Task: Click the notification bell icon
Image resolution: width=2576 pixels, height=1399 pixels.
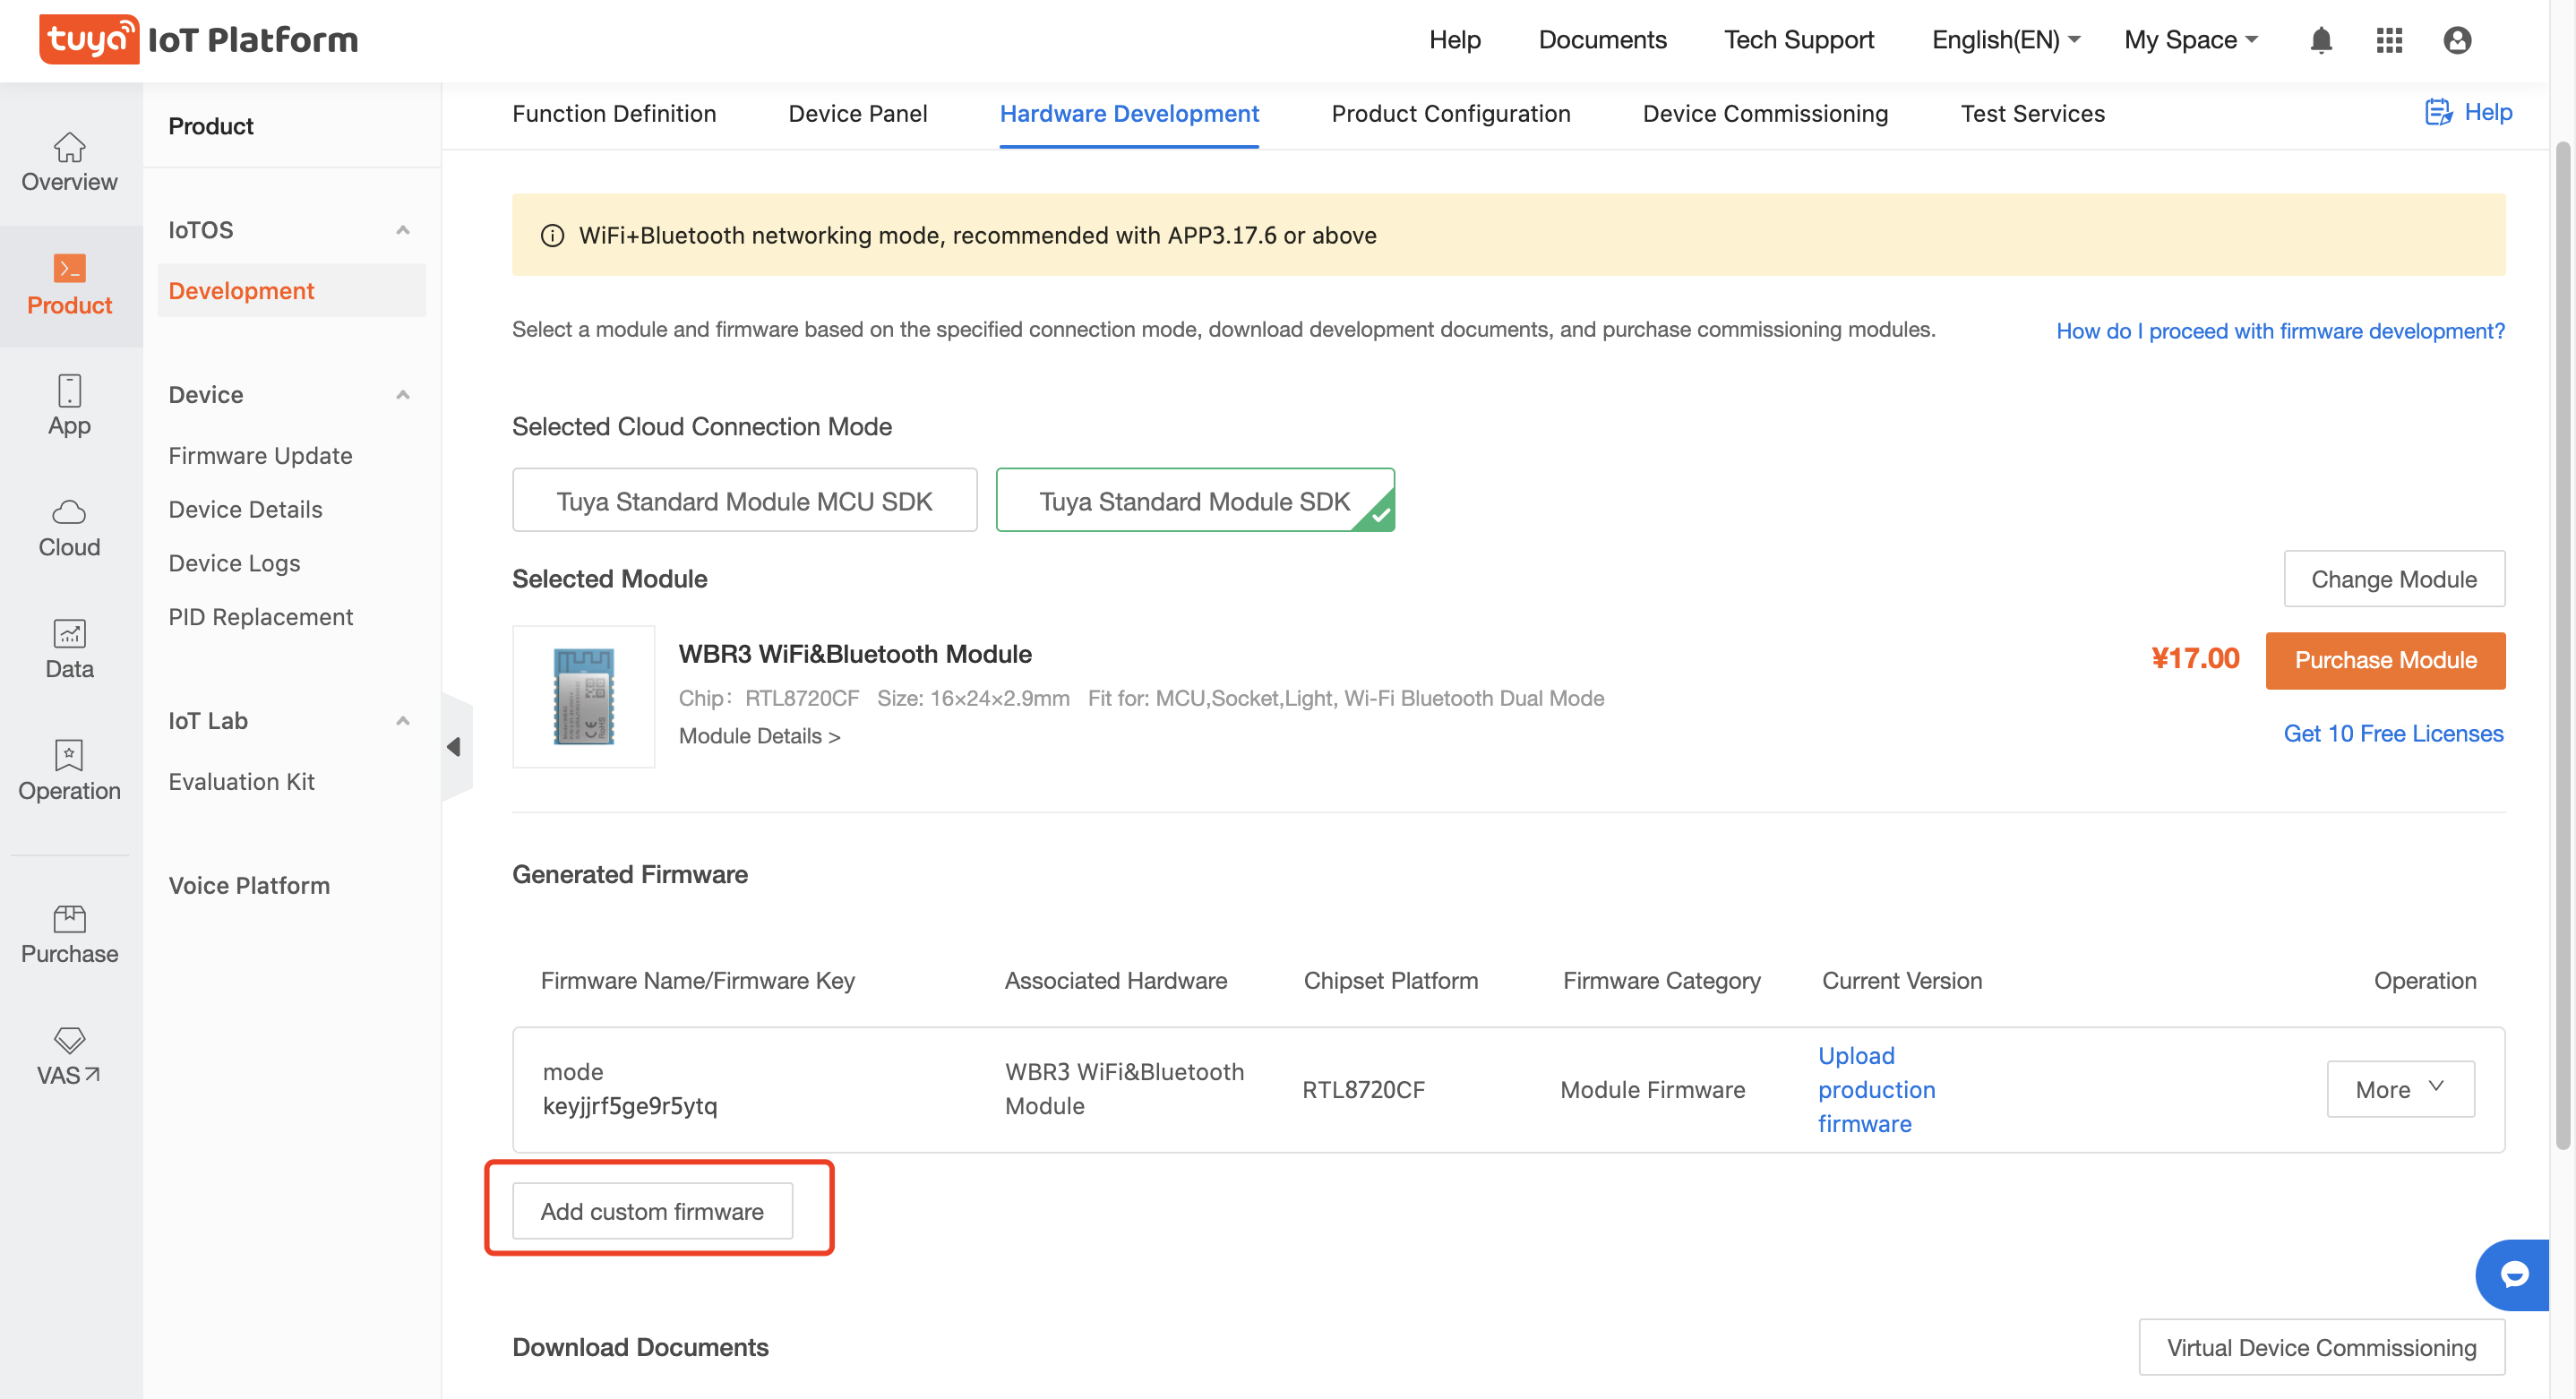Action: click(x=2321, y=40)
